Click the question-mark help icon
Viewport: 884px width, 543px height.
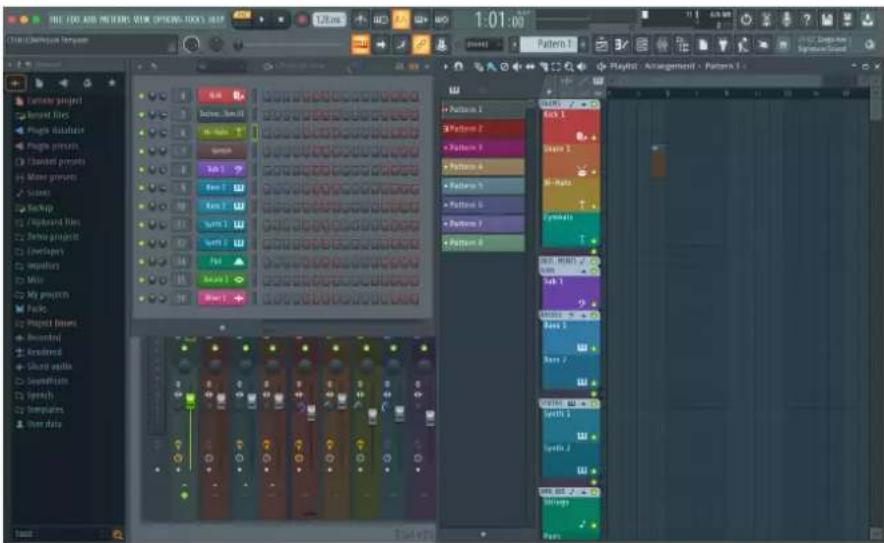pyautogui.click(x=807, y=20)
